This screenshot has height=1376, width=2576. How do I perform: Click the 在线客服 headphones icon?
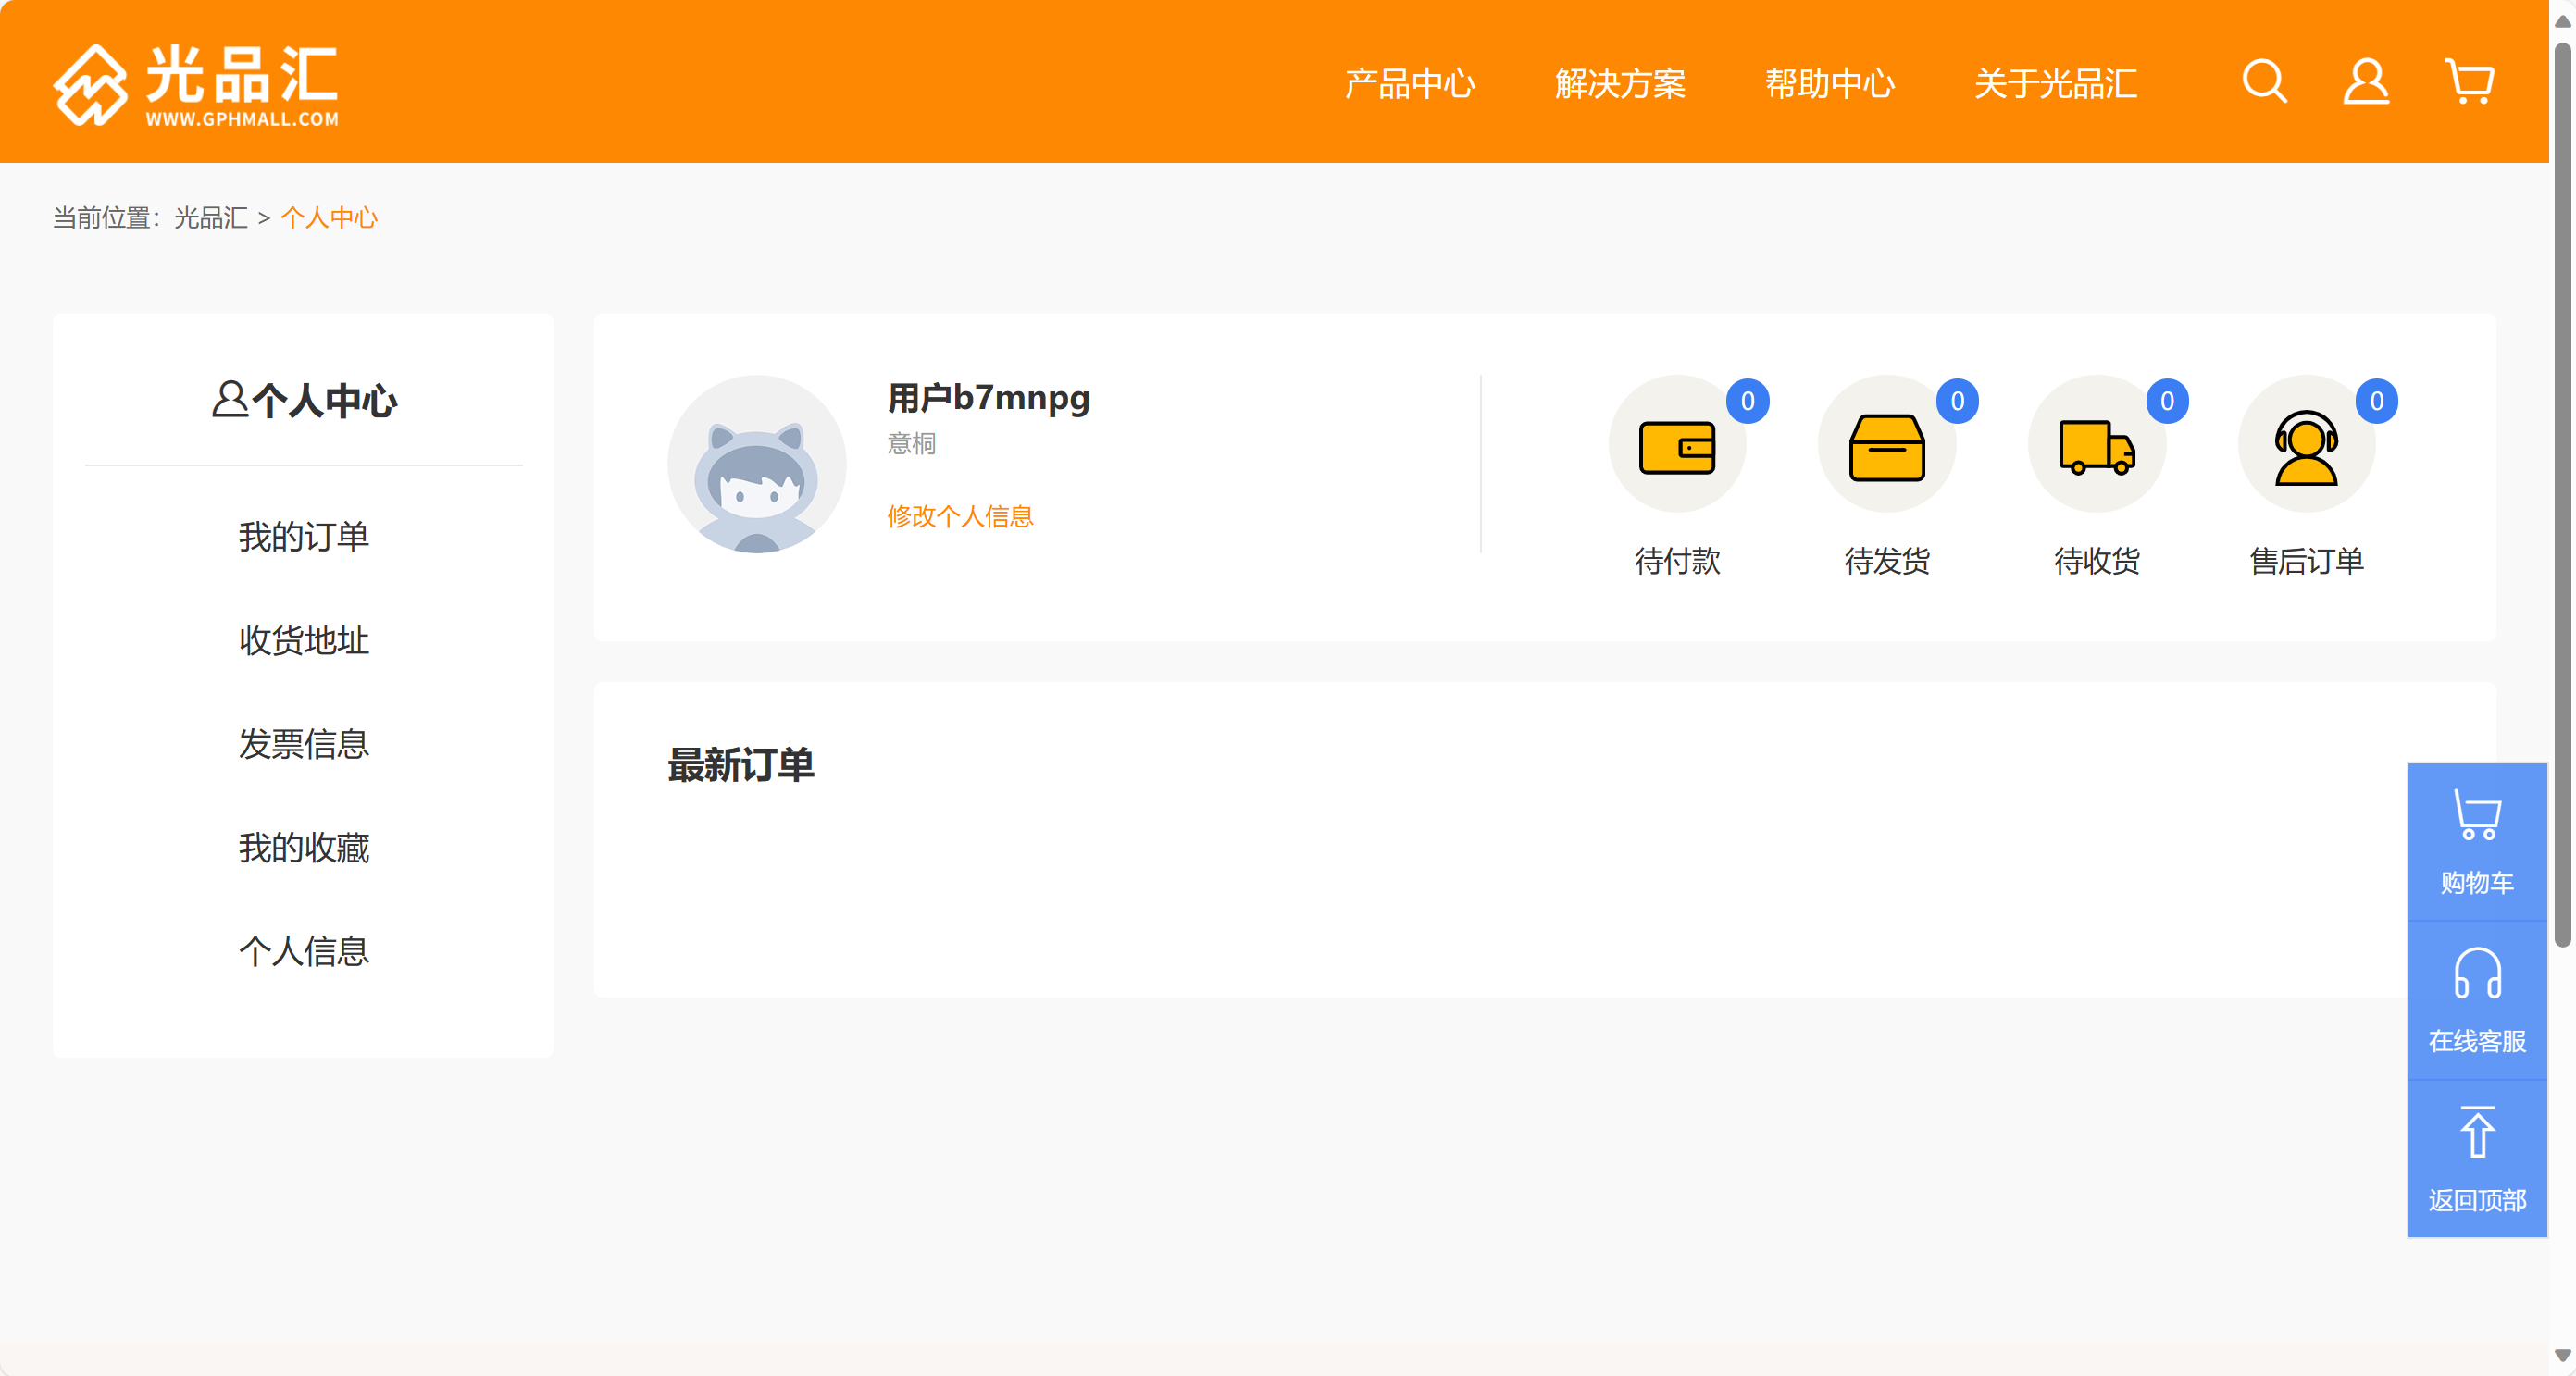click(2477, 973)
